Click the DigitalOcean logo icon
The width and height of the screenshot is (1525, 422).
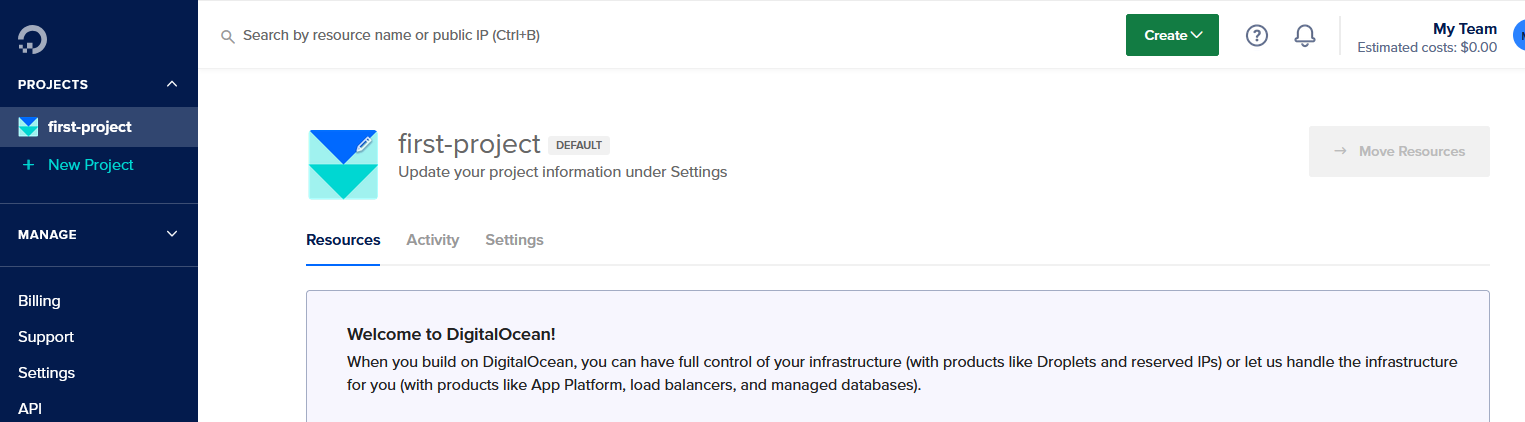tap(32, 39)
